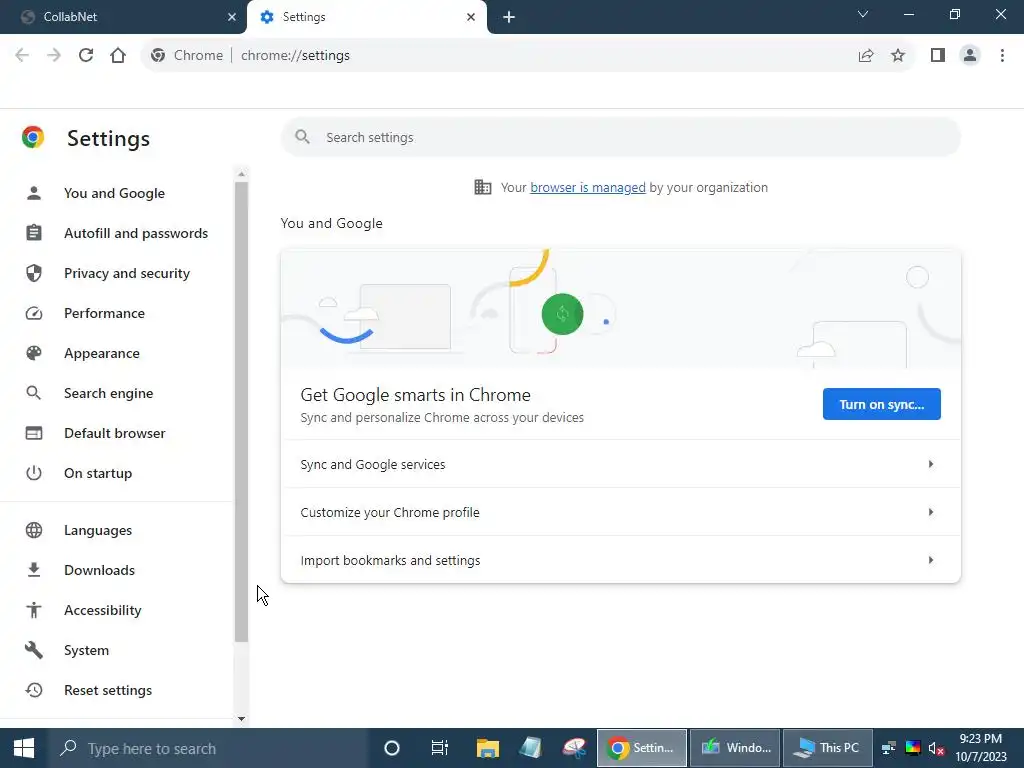Click the Search settings field
Image resolution: width=1024 pixels, height=768 pixels.
tap(620, 137)
